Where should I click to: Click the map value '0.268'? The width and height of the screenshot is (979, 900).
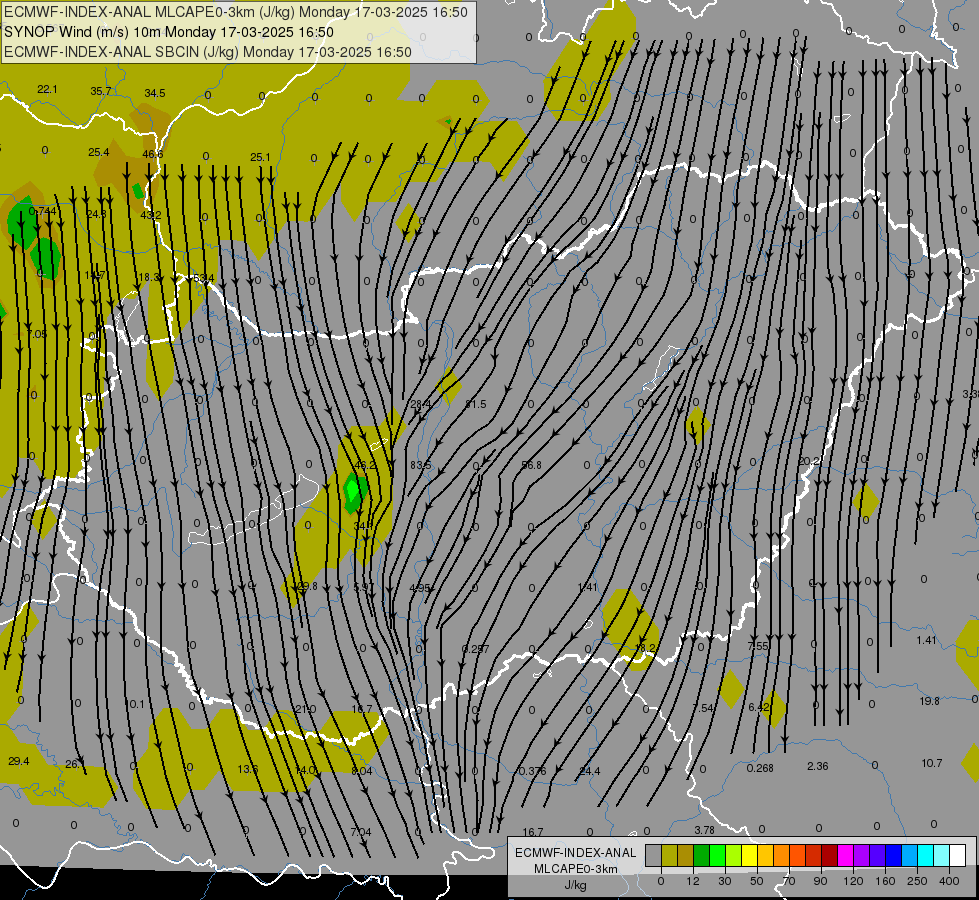[760, 768]
